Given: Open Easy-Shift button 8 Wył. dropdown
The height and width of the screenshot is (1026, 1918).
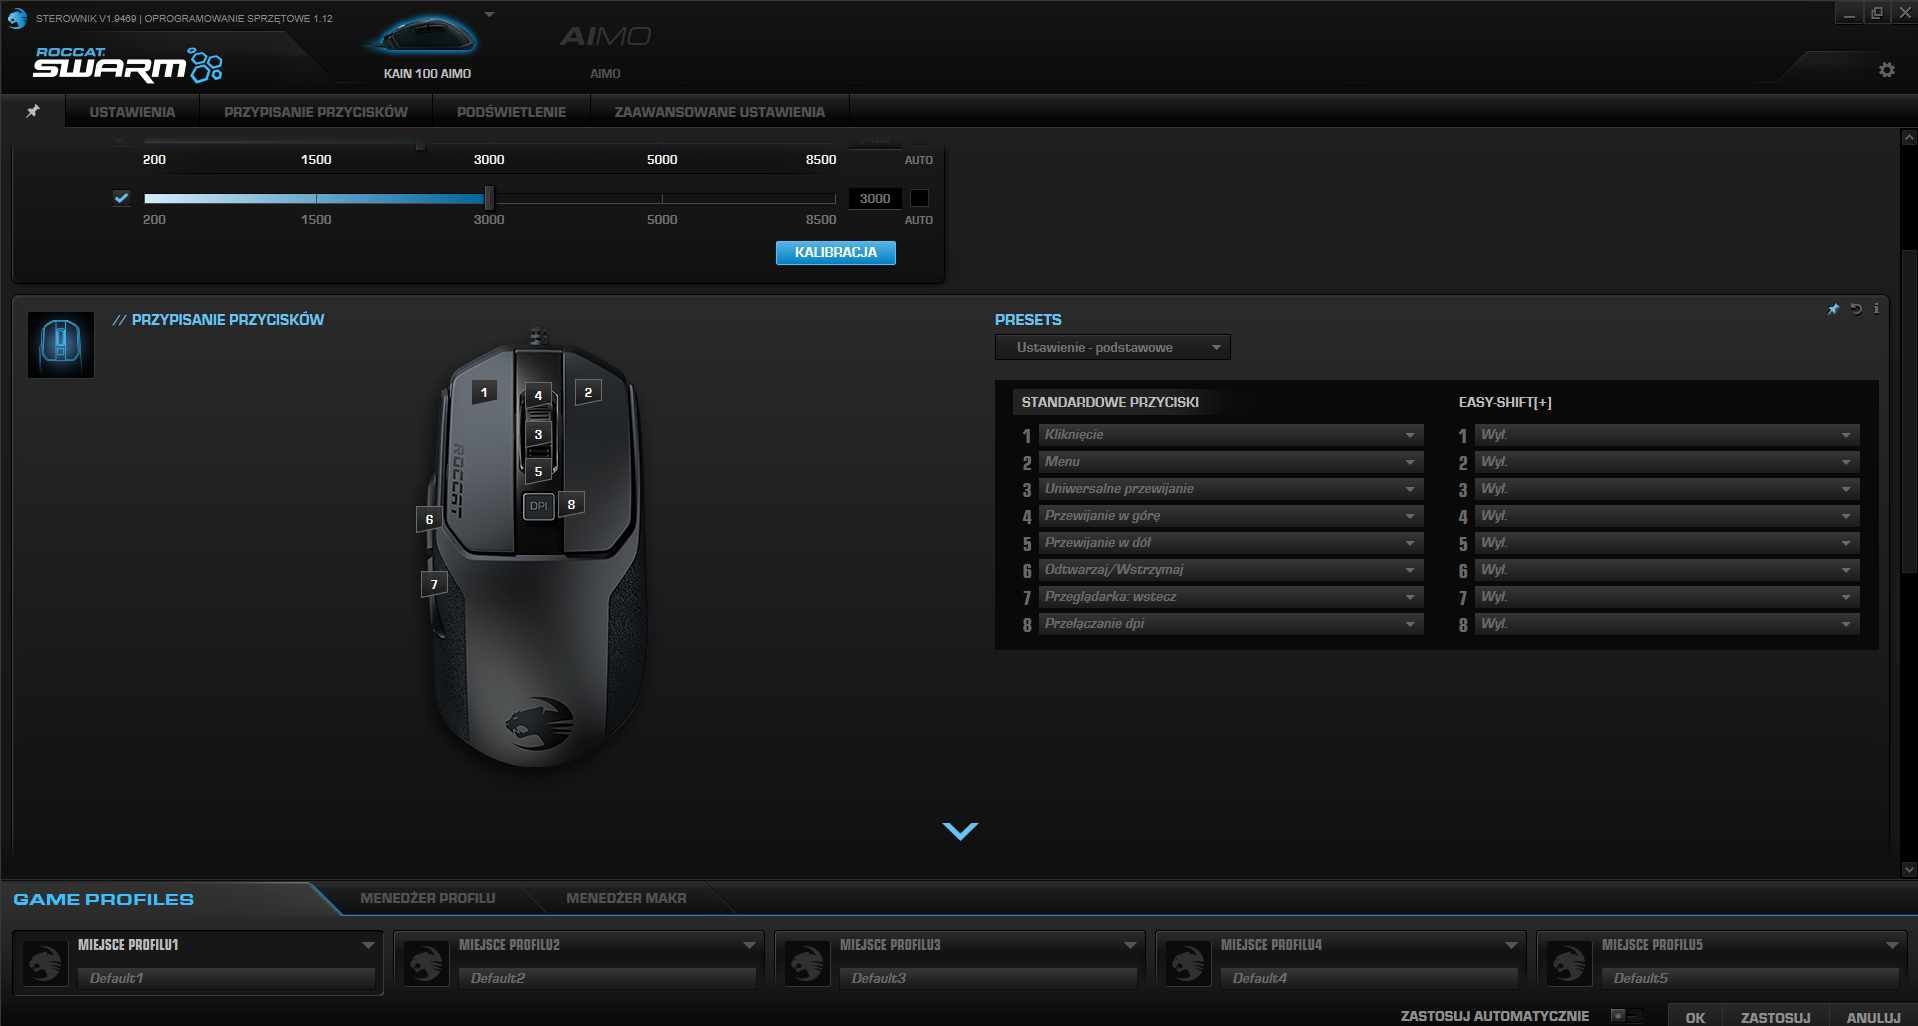Looking at the screenshot, I should pos(1667,623).
